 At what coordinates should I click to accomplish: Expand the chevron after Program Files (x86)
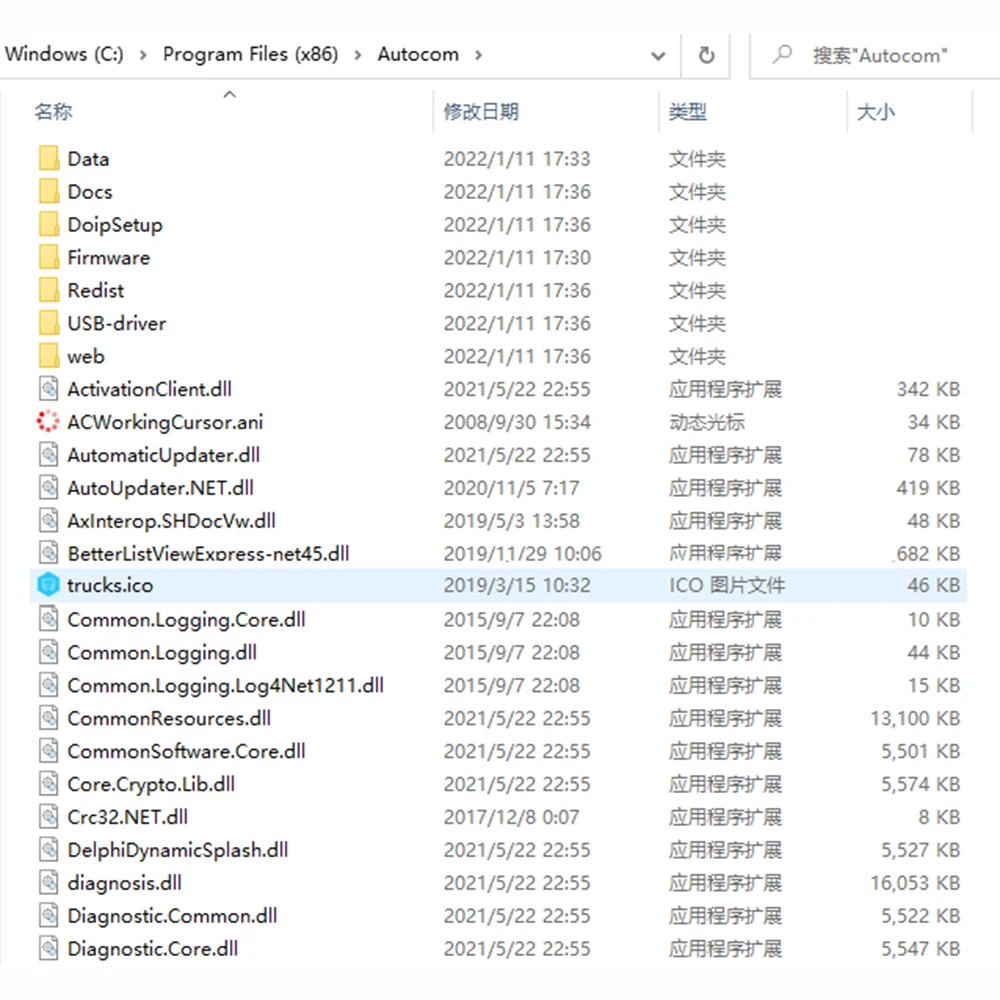pyautogui.click(x=358, y=56)
